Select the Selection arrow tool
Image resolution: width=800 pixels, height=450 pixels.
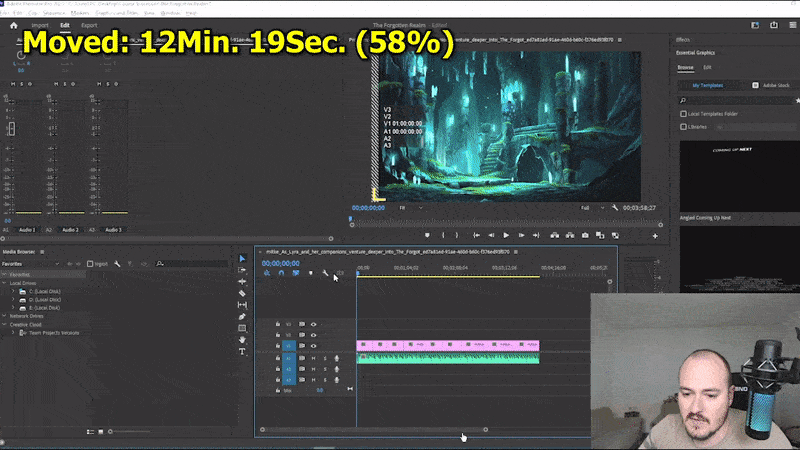tap(242, 259)
